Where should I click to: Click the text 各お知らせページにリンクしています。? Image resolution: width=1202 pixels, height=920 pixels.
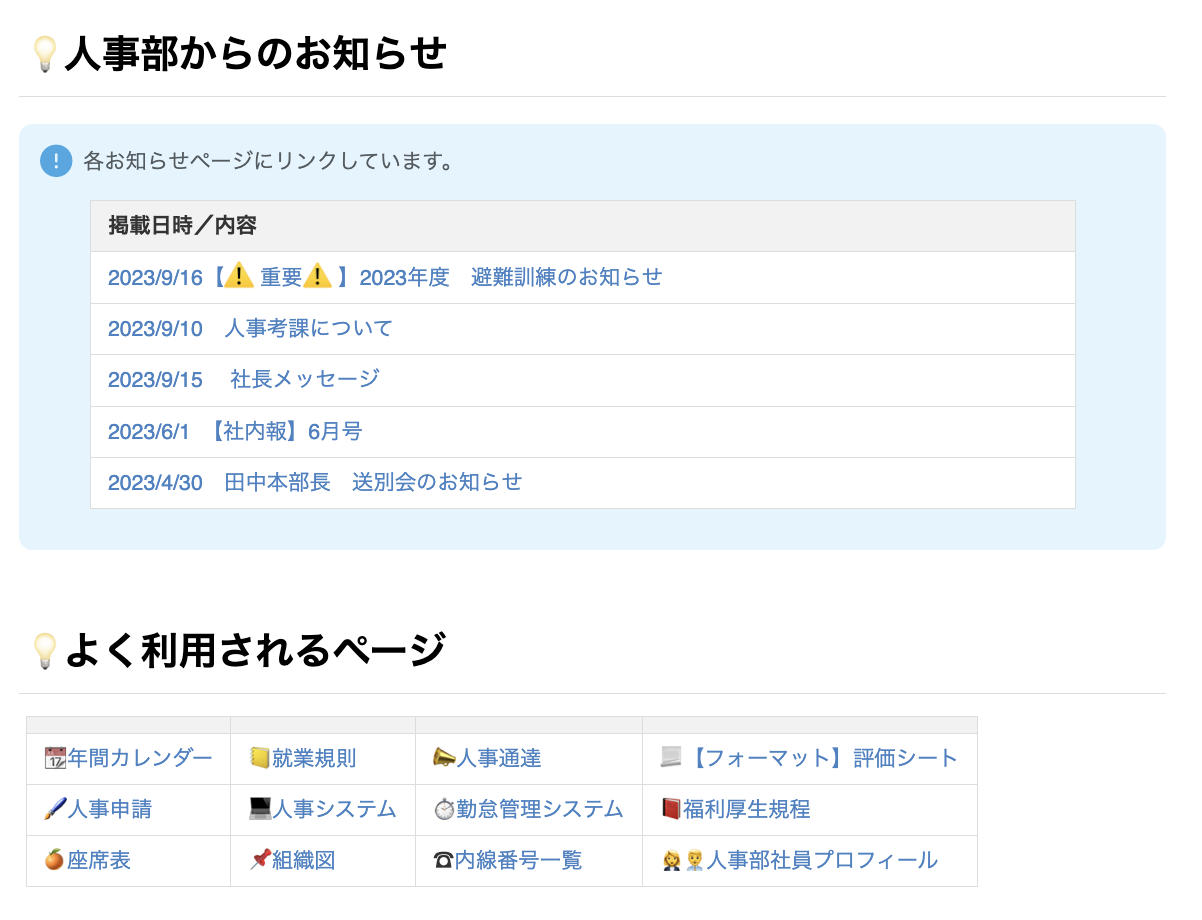pyautogui.click(x=269, y=161)
